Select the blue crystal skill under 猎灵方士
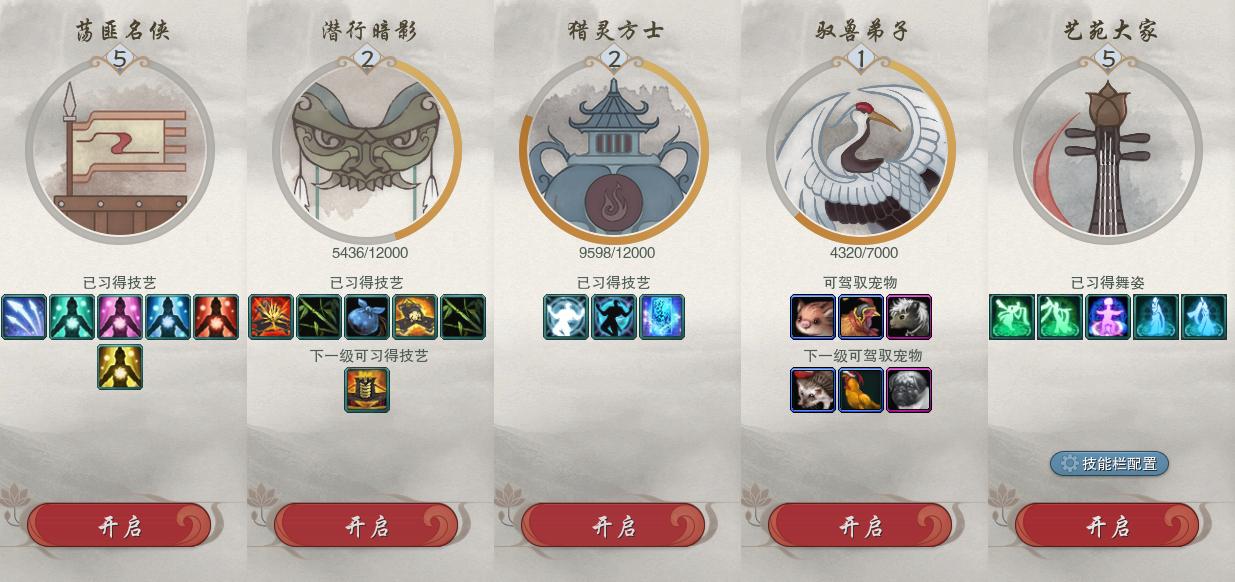This screenshot has width=1235, height=582. pyautogui.click(x=662, y=317)
